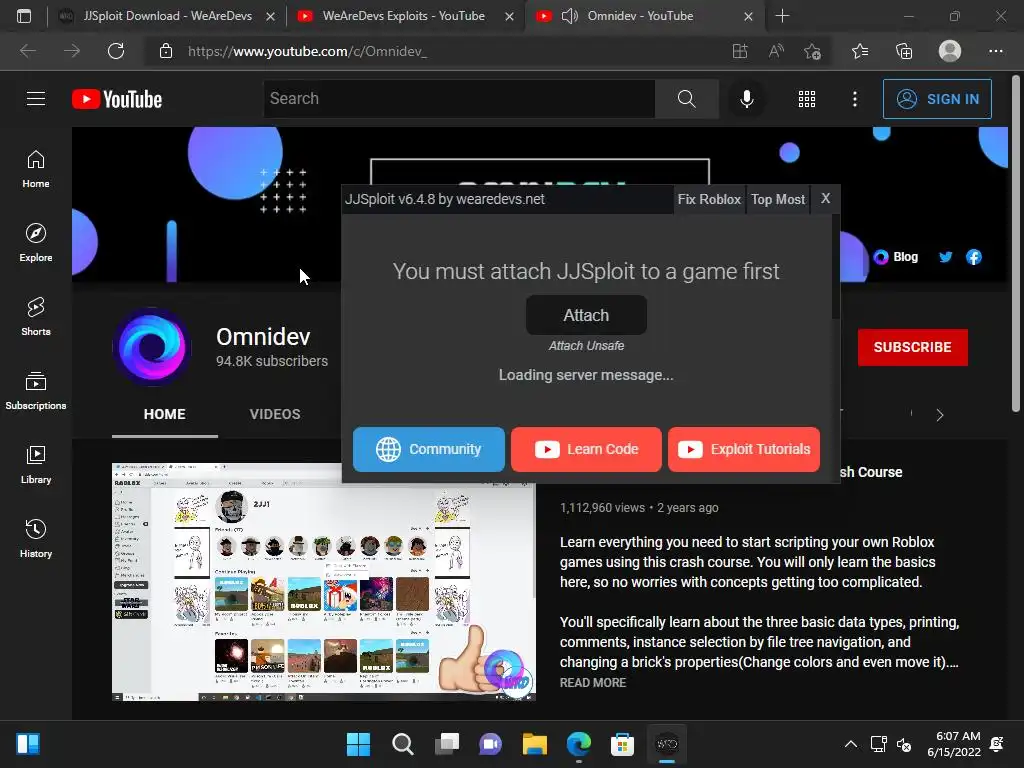Subscribe to the Omnidev channel
Screen dimensions: 1024x768
(x=912, y=347)
